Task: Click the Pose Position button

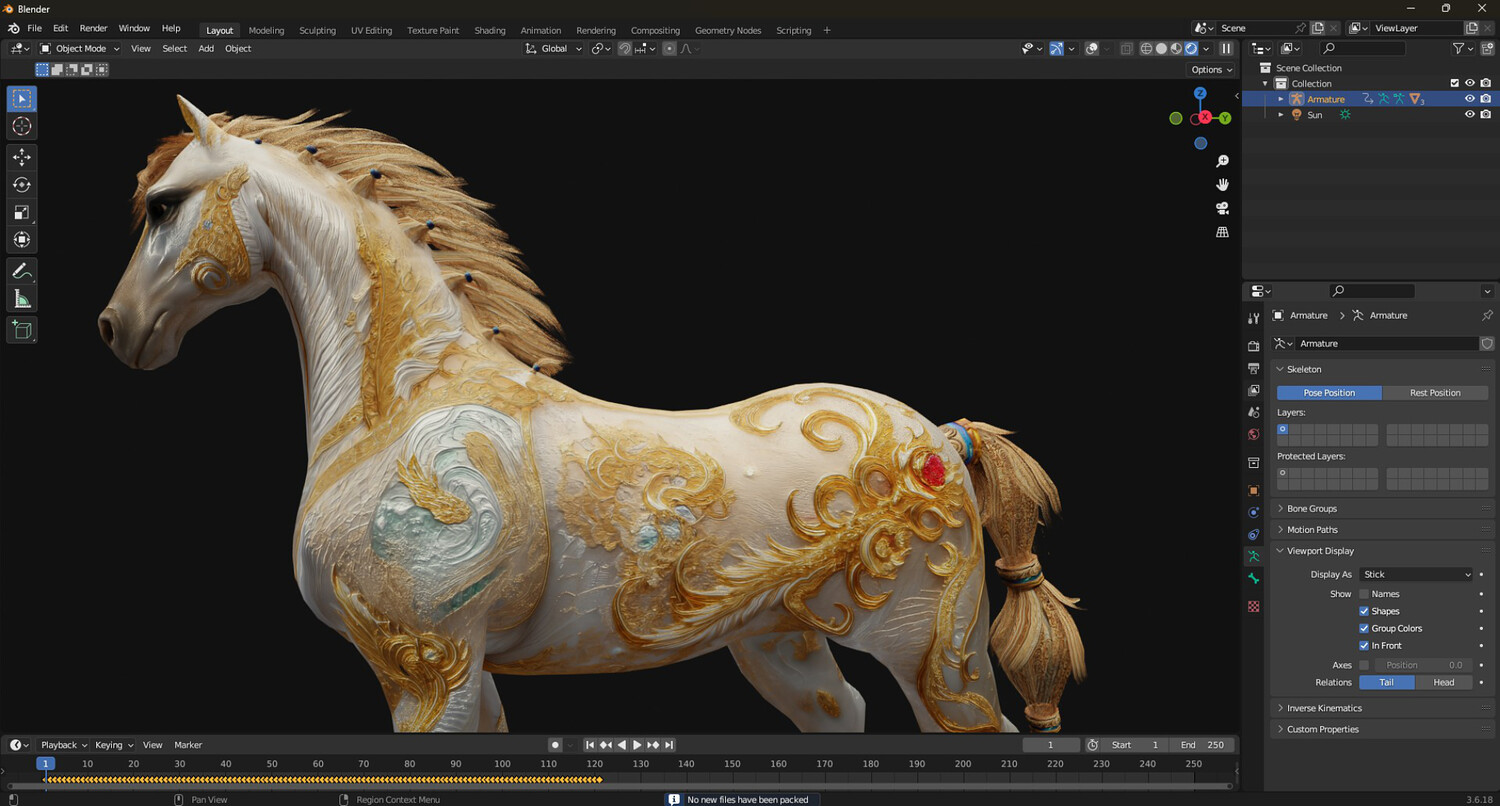Action: [1329, 393]
